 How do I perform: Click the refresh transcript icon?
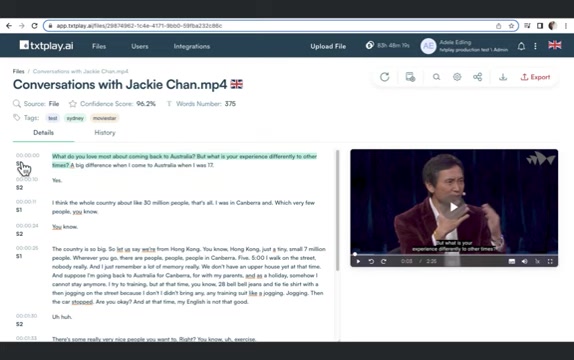[x=384, y=77]
